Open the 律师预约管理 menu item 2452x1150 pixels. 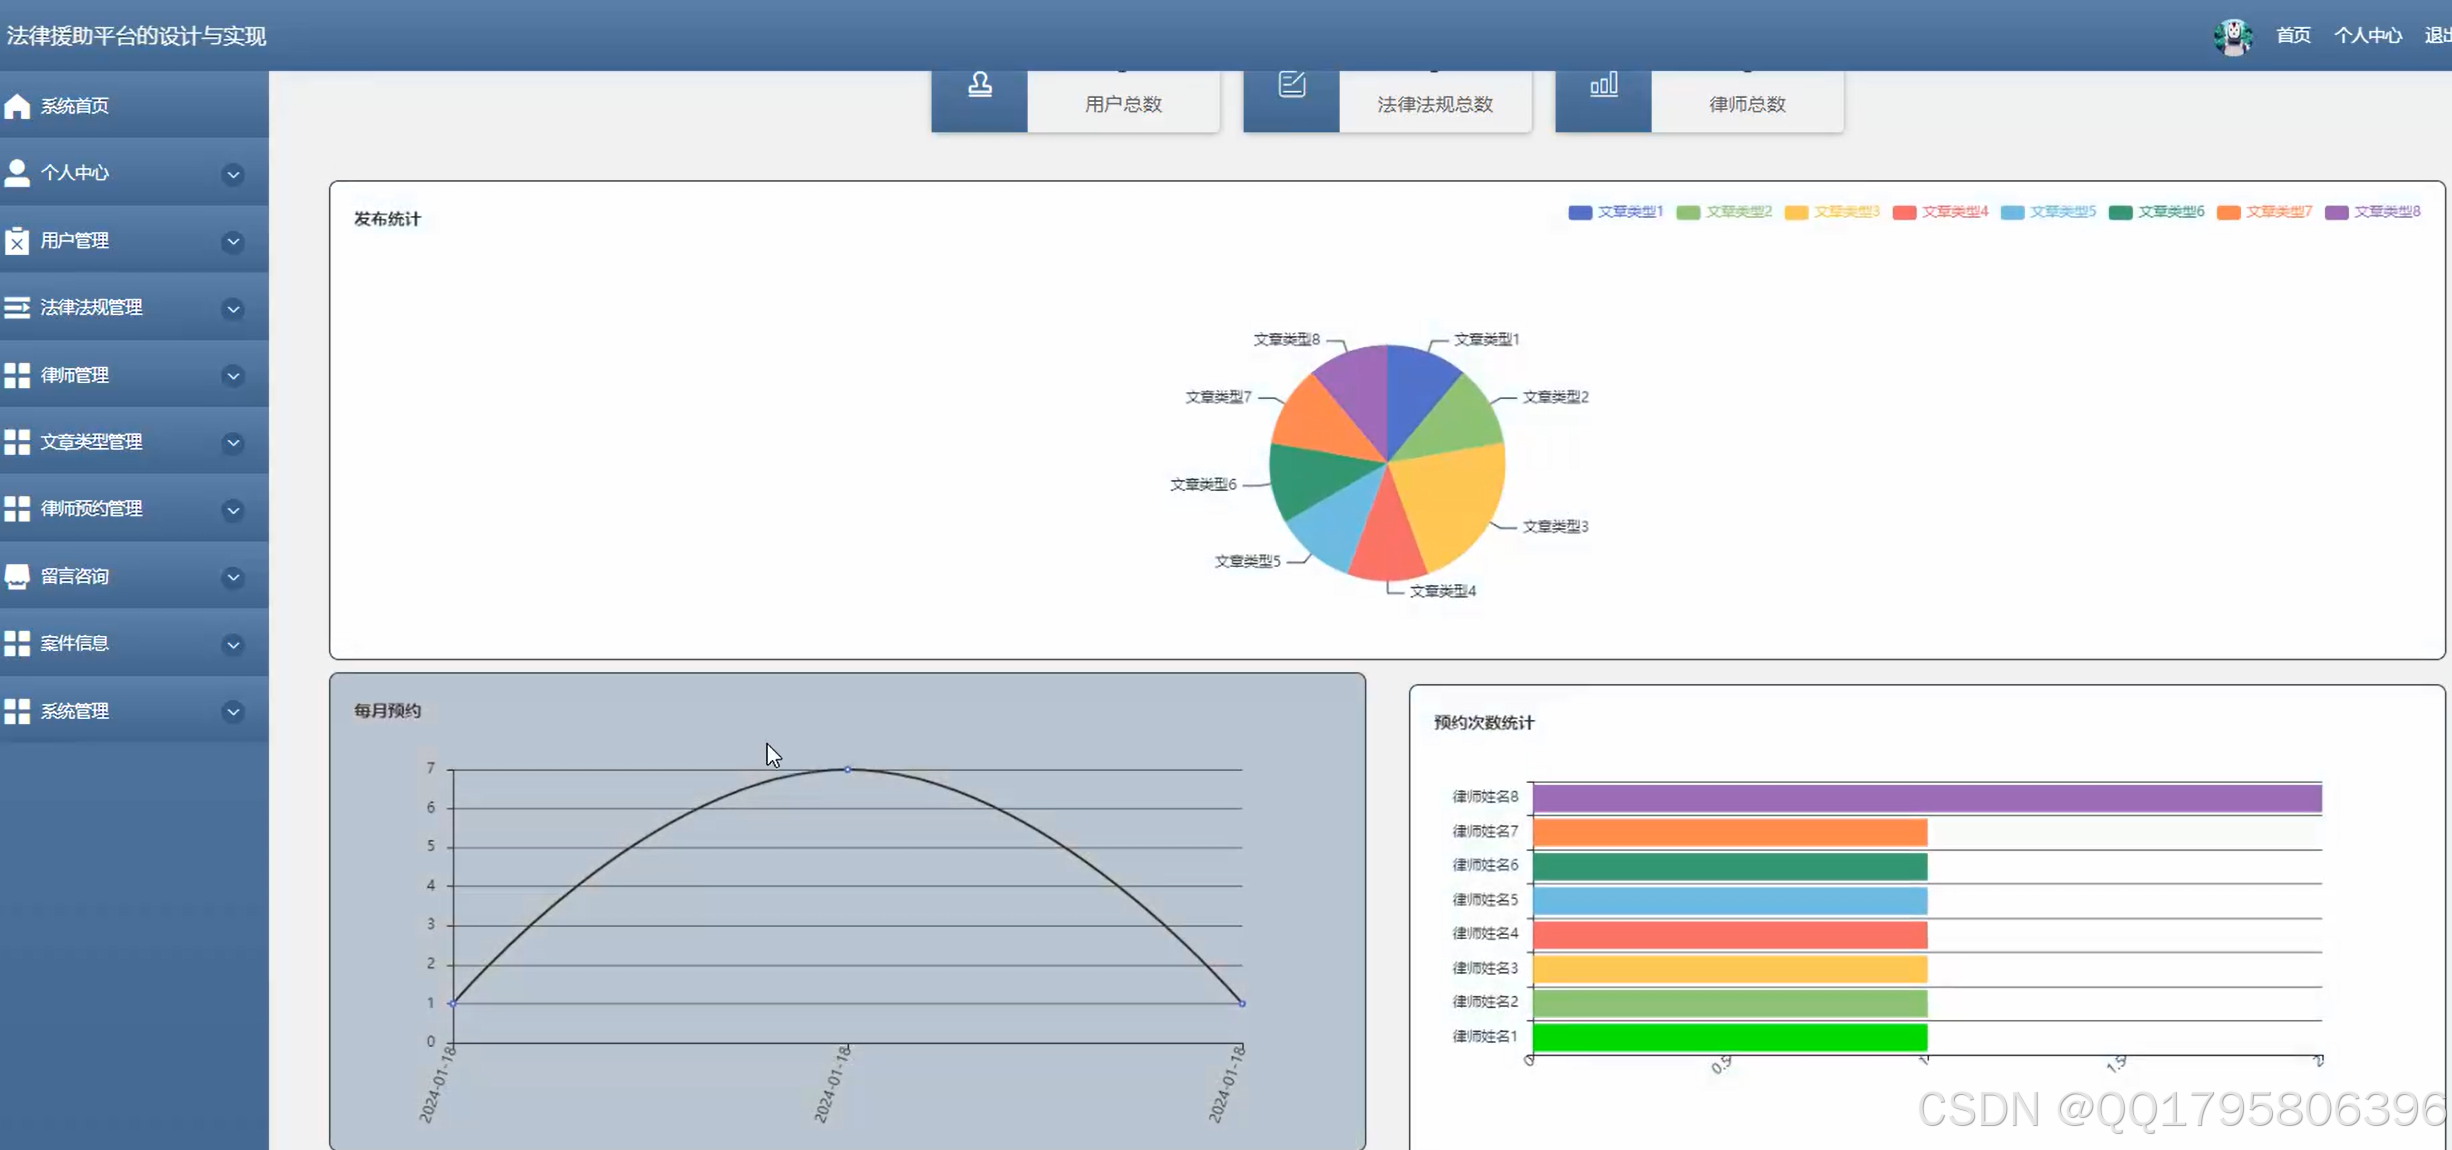point(92,509)
